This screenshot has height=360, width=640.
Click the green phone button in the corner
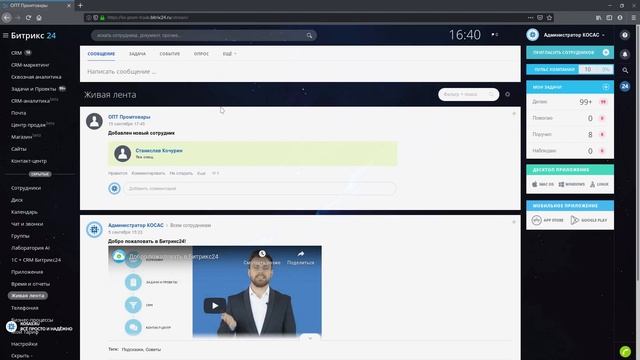[625, 351]
